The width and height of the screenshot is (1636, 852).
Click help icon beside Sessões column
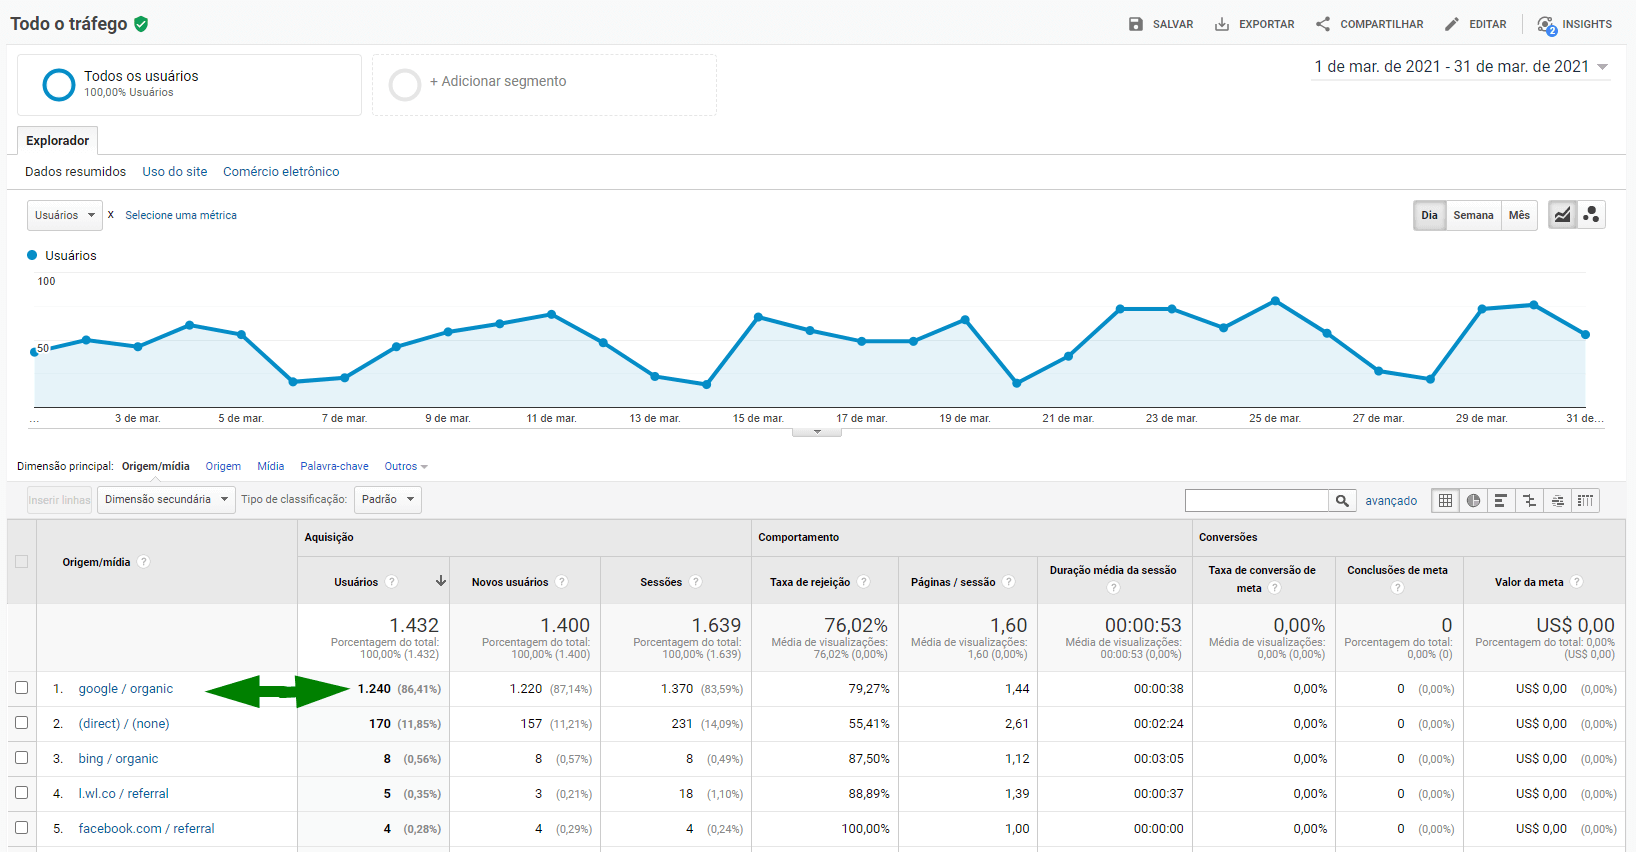696,582
